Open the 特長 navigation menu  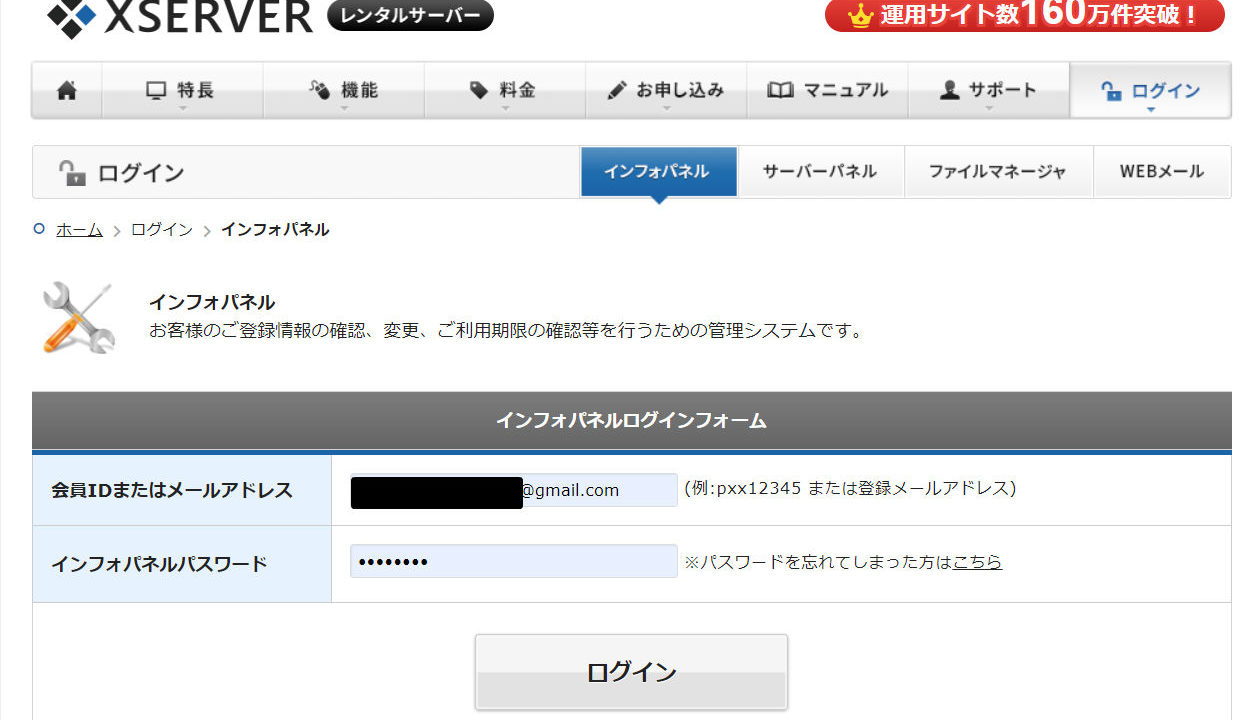tap(182, 90)
